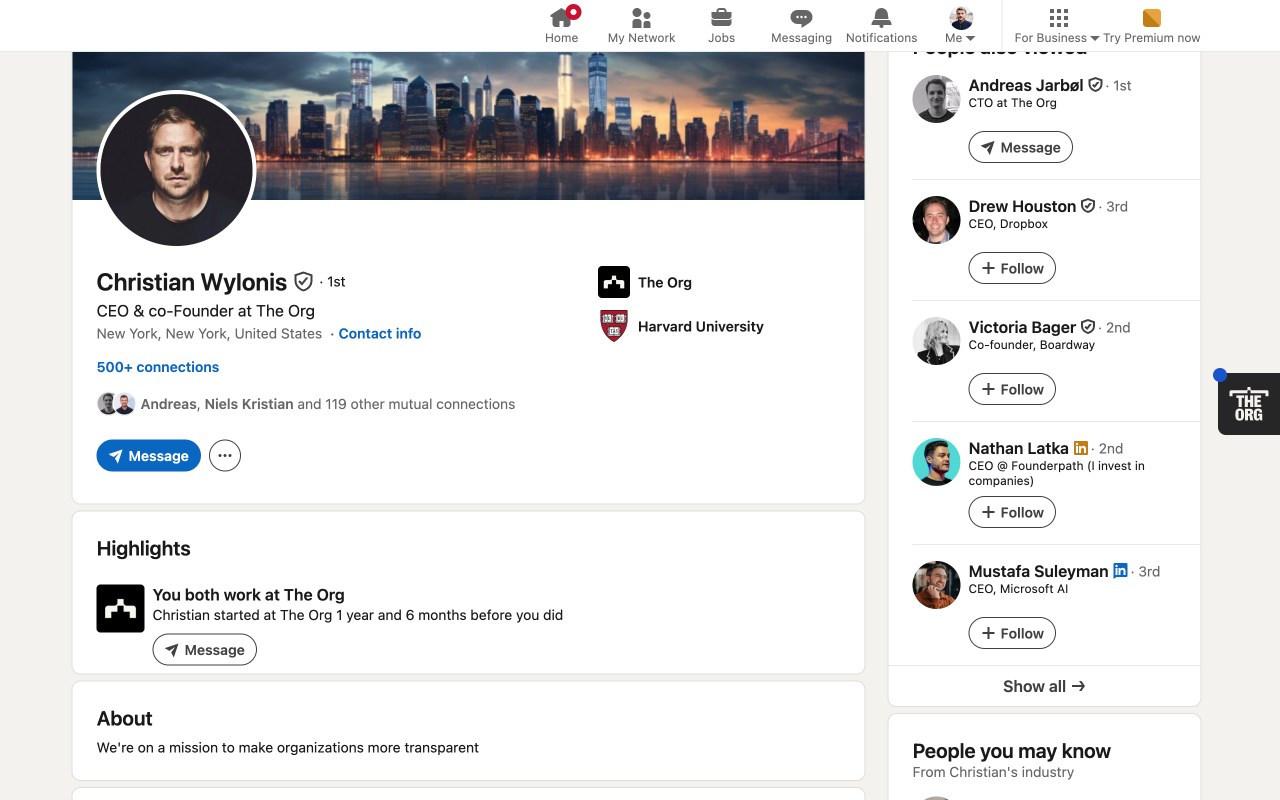The image size is (1280, 800).
Task: Show all people also viewed
Action: 1044,686
